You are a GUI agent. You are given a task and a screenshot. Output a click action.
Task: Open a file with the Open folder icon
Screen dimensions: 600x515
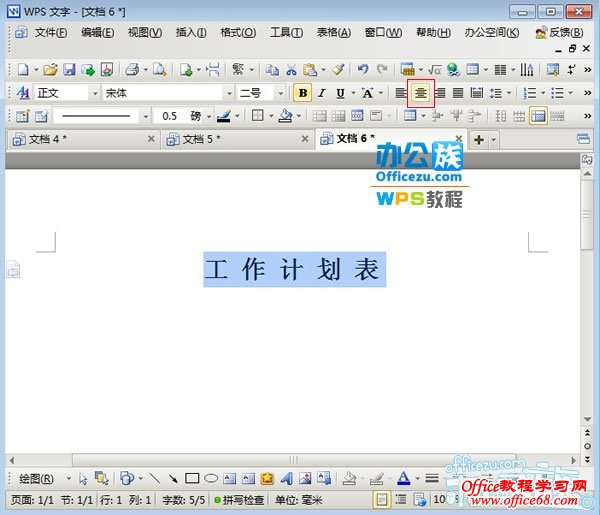tap(50, 70)
